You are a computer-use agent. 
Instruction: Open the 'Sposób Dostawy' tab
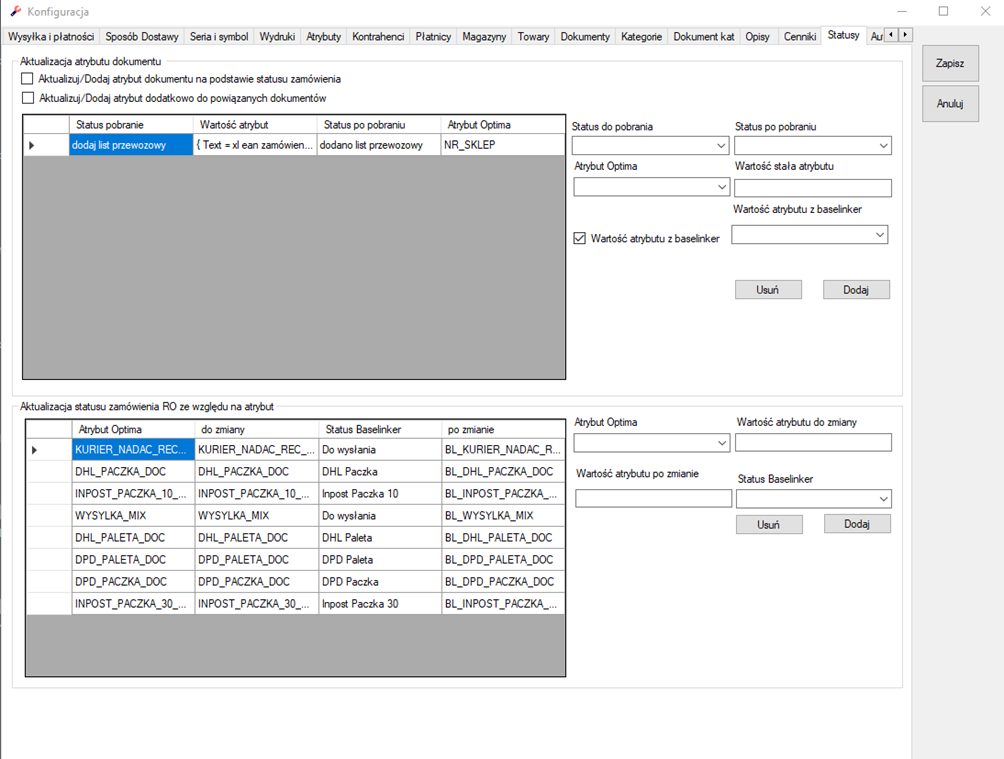click(142, 37)
